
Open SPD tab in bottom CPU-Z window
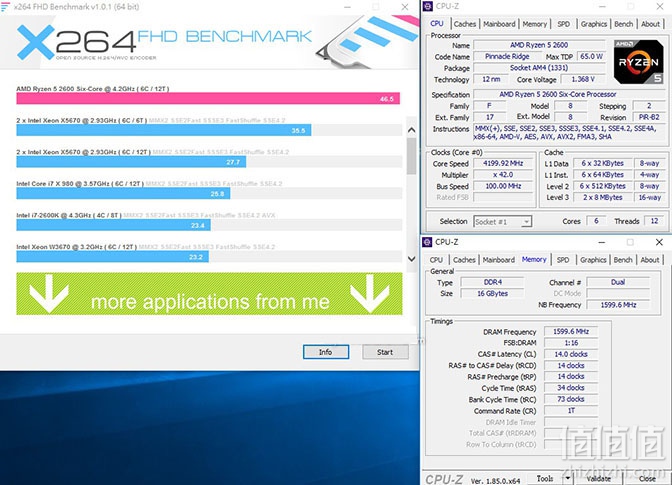(x=563, y=260)
